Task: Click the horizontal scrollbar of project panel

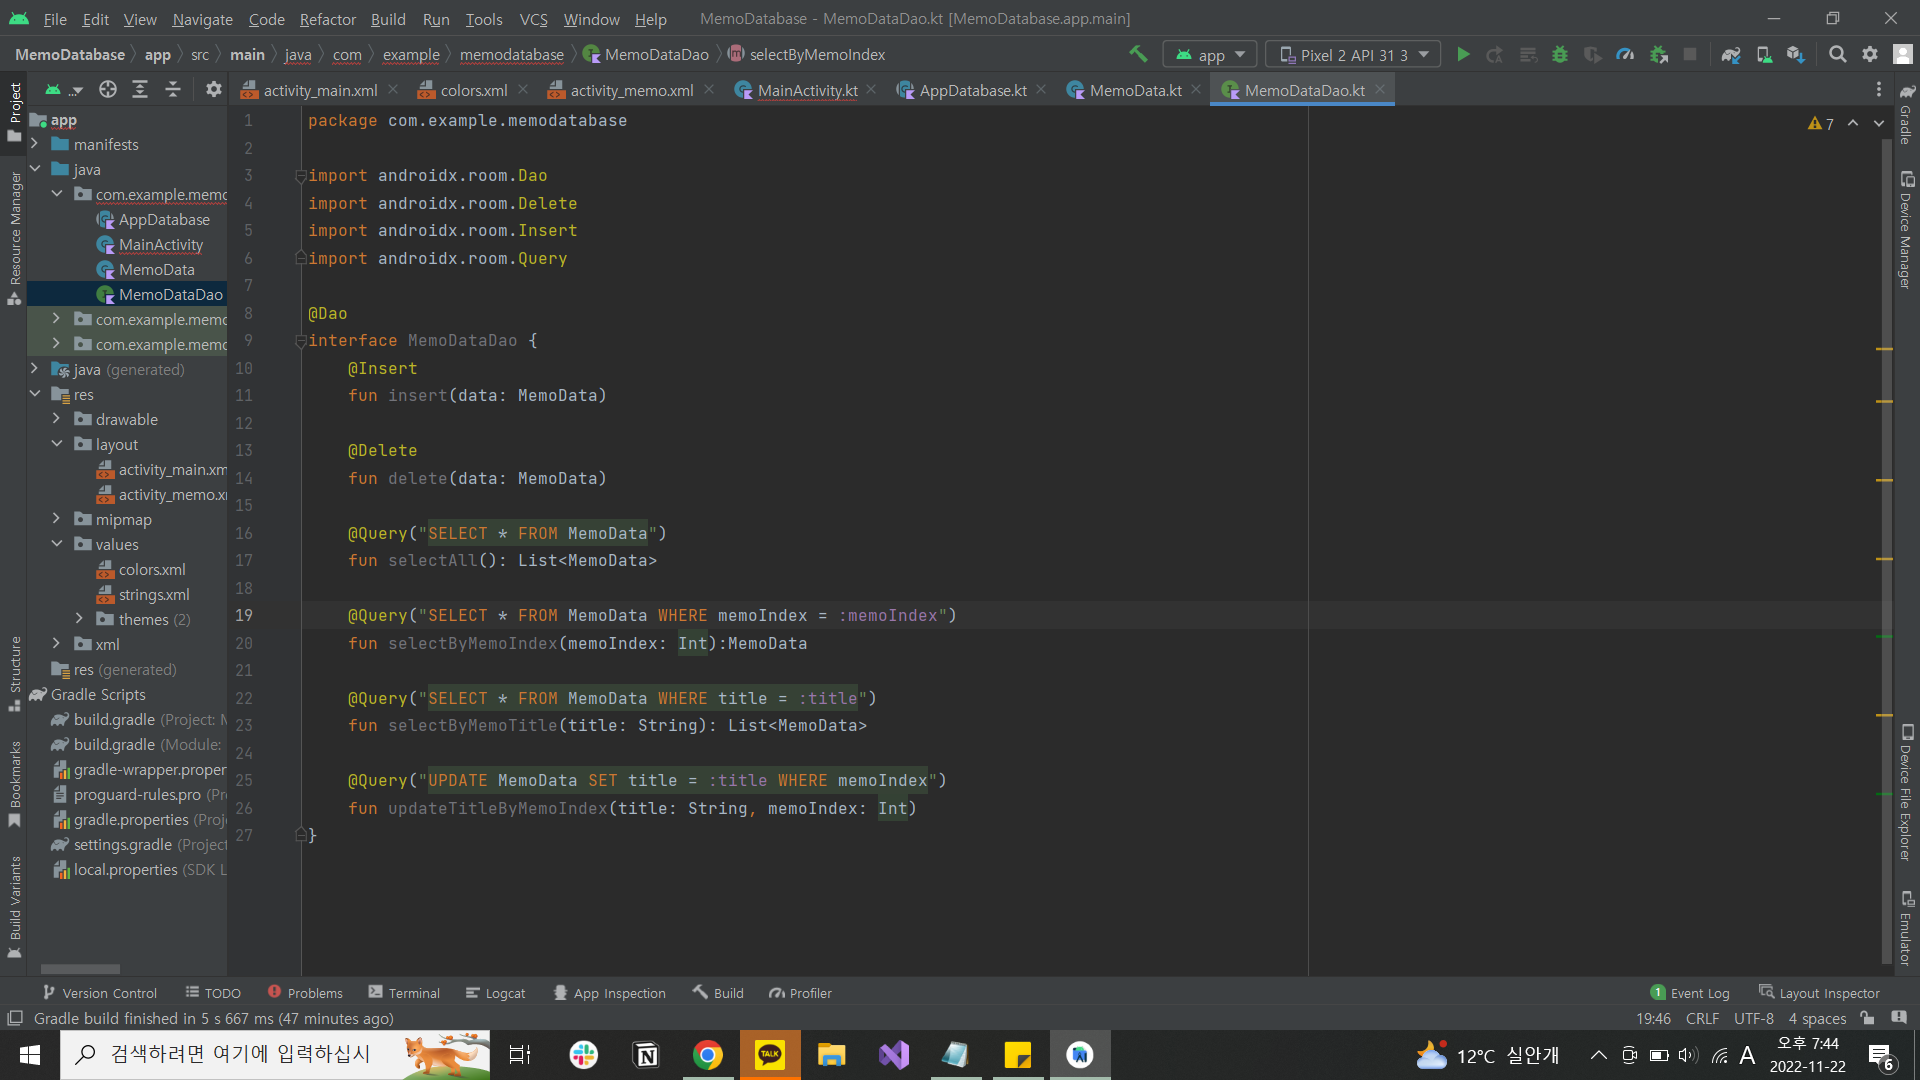Action: click(80, 969)
